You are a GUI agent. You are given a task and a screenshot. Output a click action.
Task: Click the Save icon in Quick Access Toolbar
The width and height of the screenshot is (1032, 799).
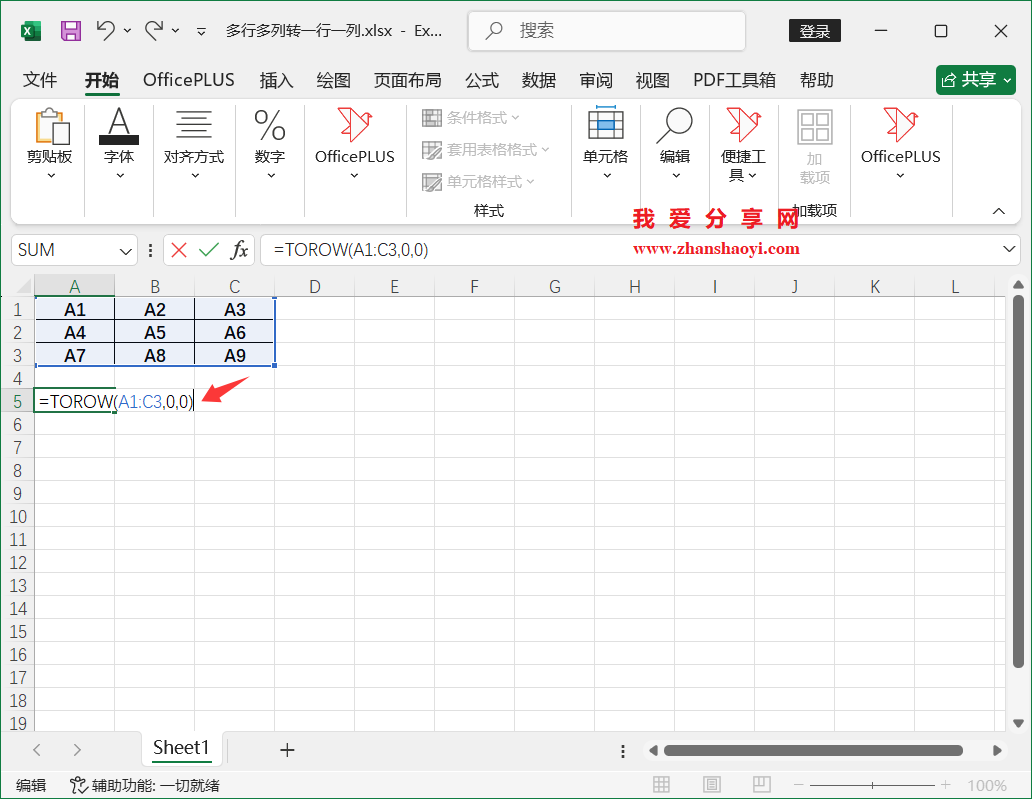70,30
